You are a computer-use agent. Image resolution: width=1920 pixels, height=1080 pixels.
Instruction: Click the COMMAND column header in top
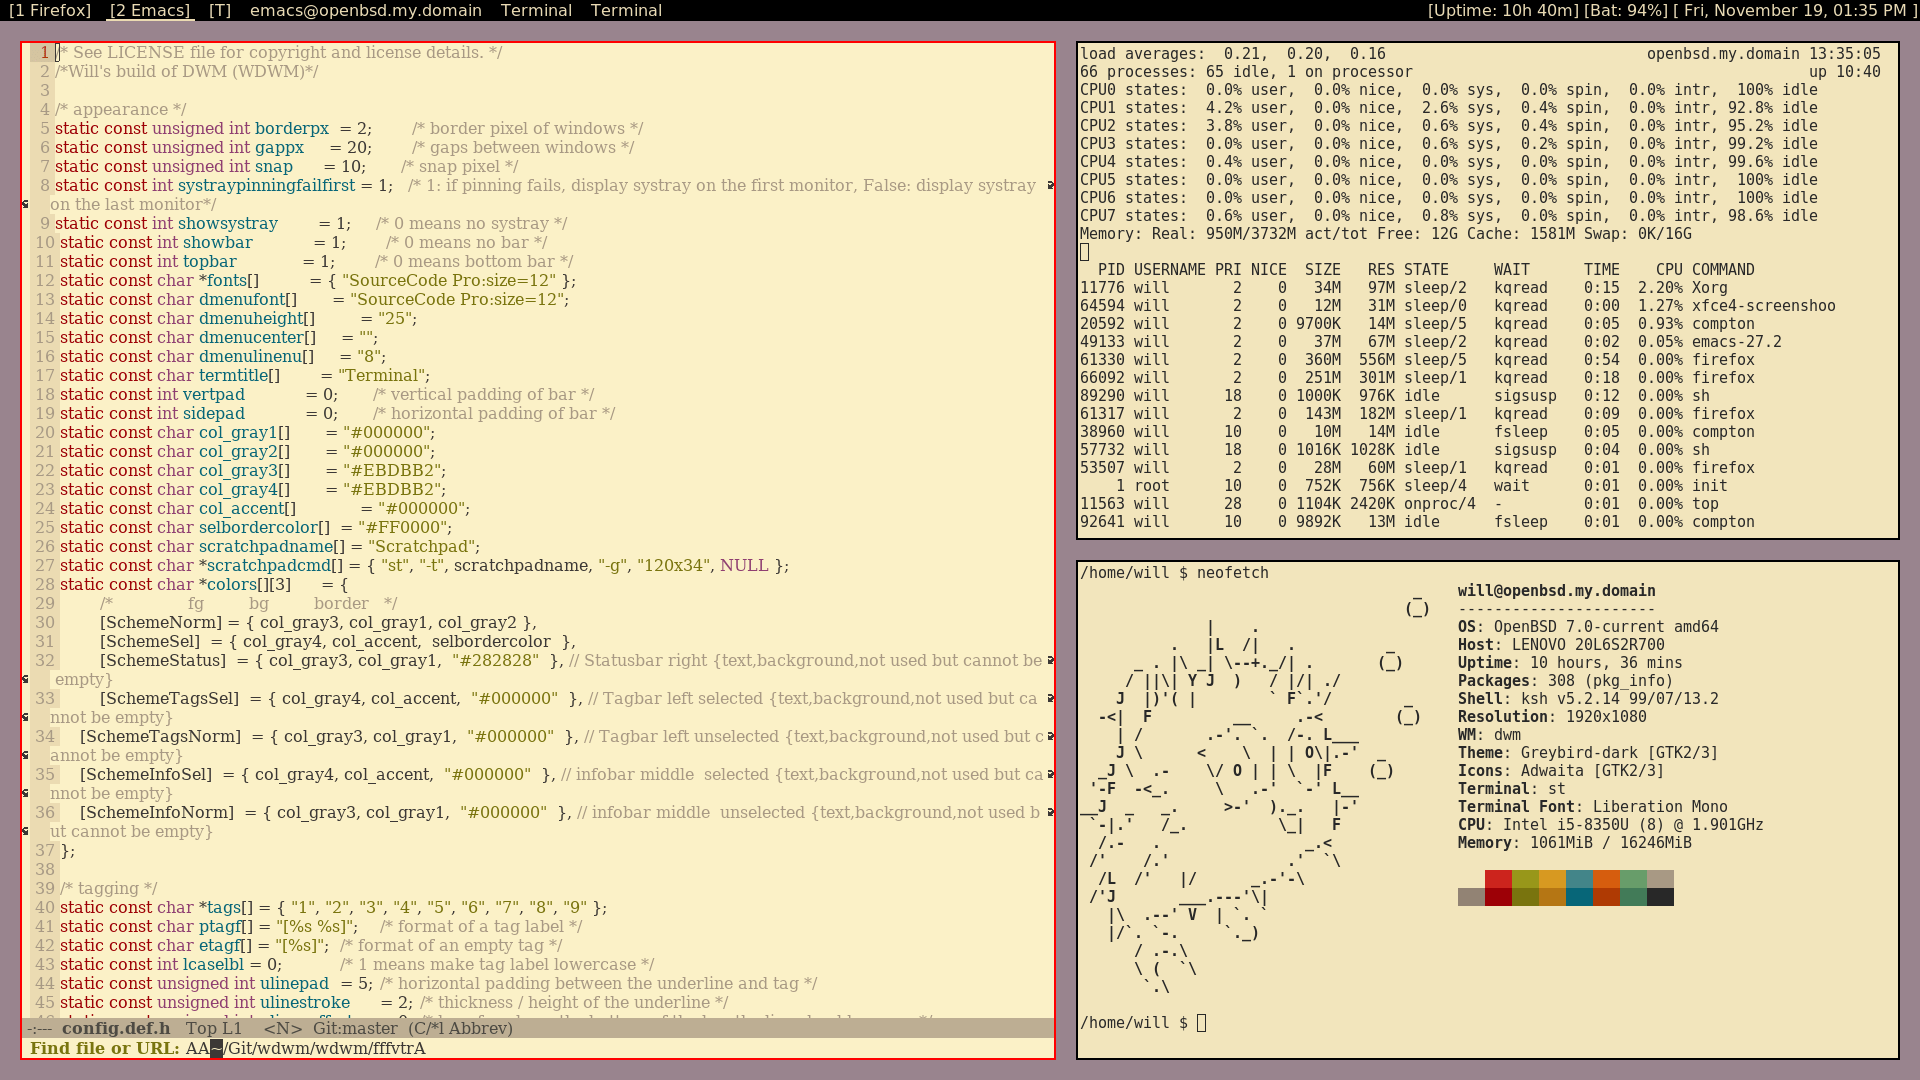(1723, 269)
